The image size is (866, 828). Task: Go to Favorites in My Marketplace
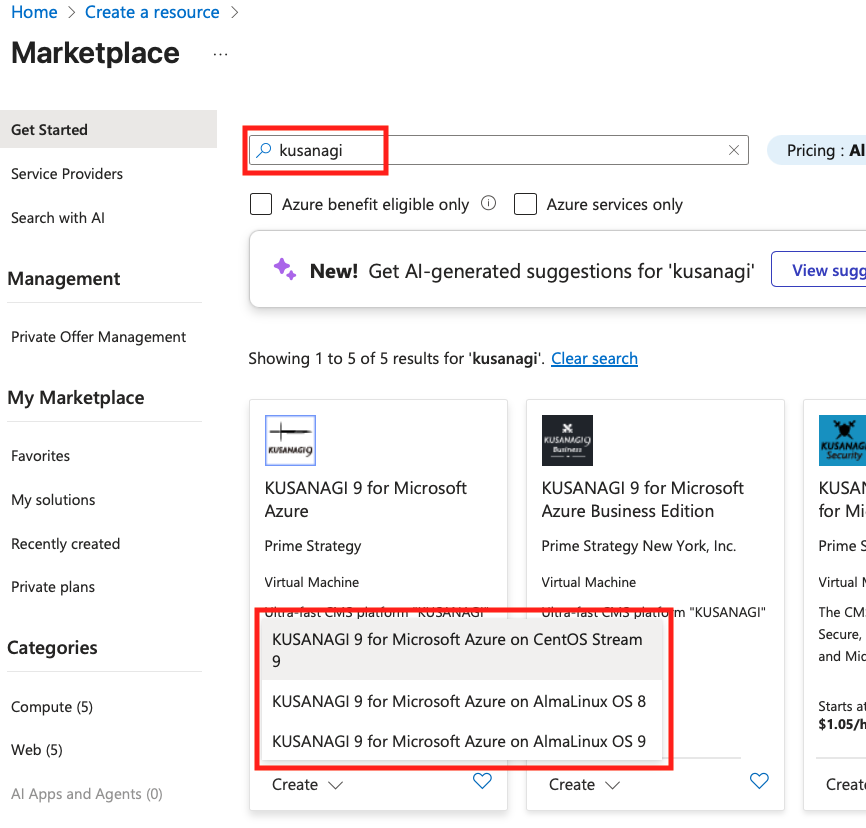point(40,456)
